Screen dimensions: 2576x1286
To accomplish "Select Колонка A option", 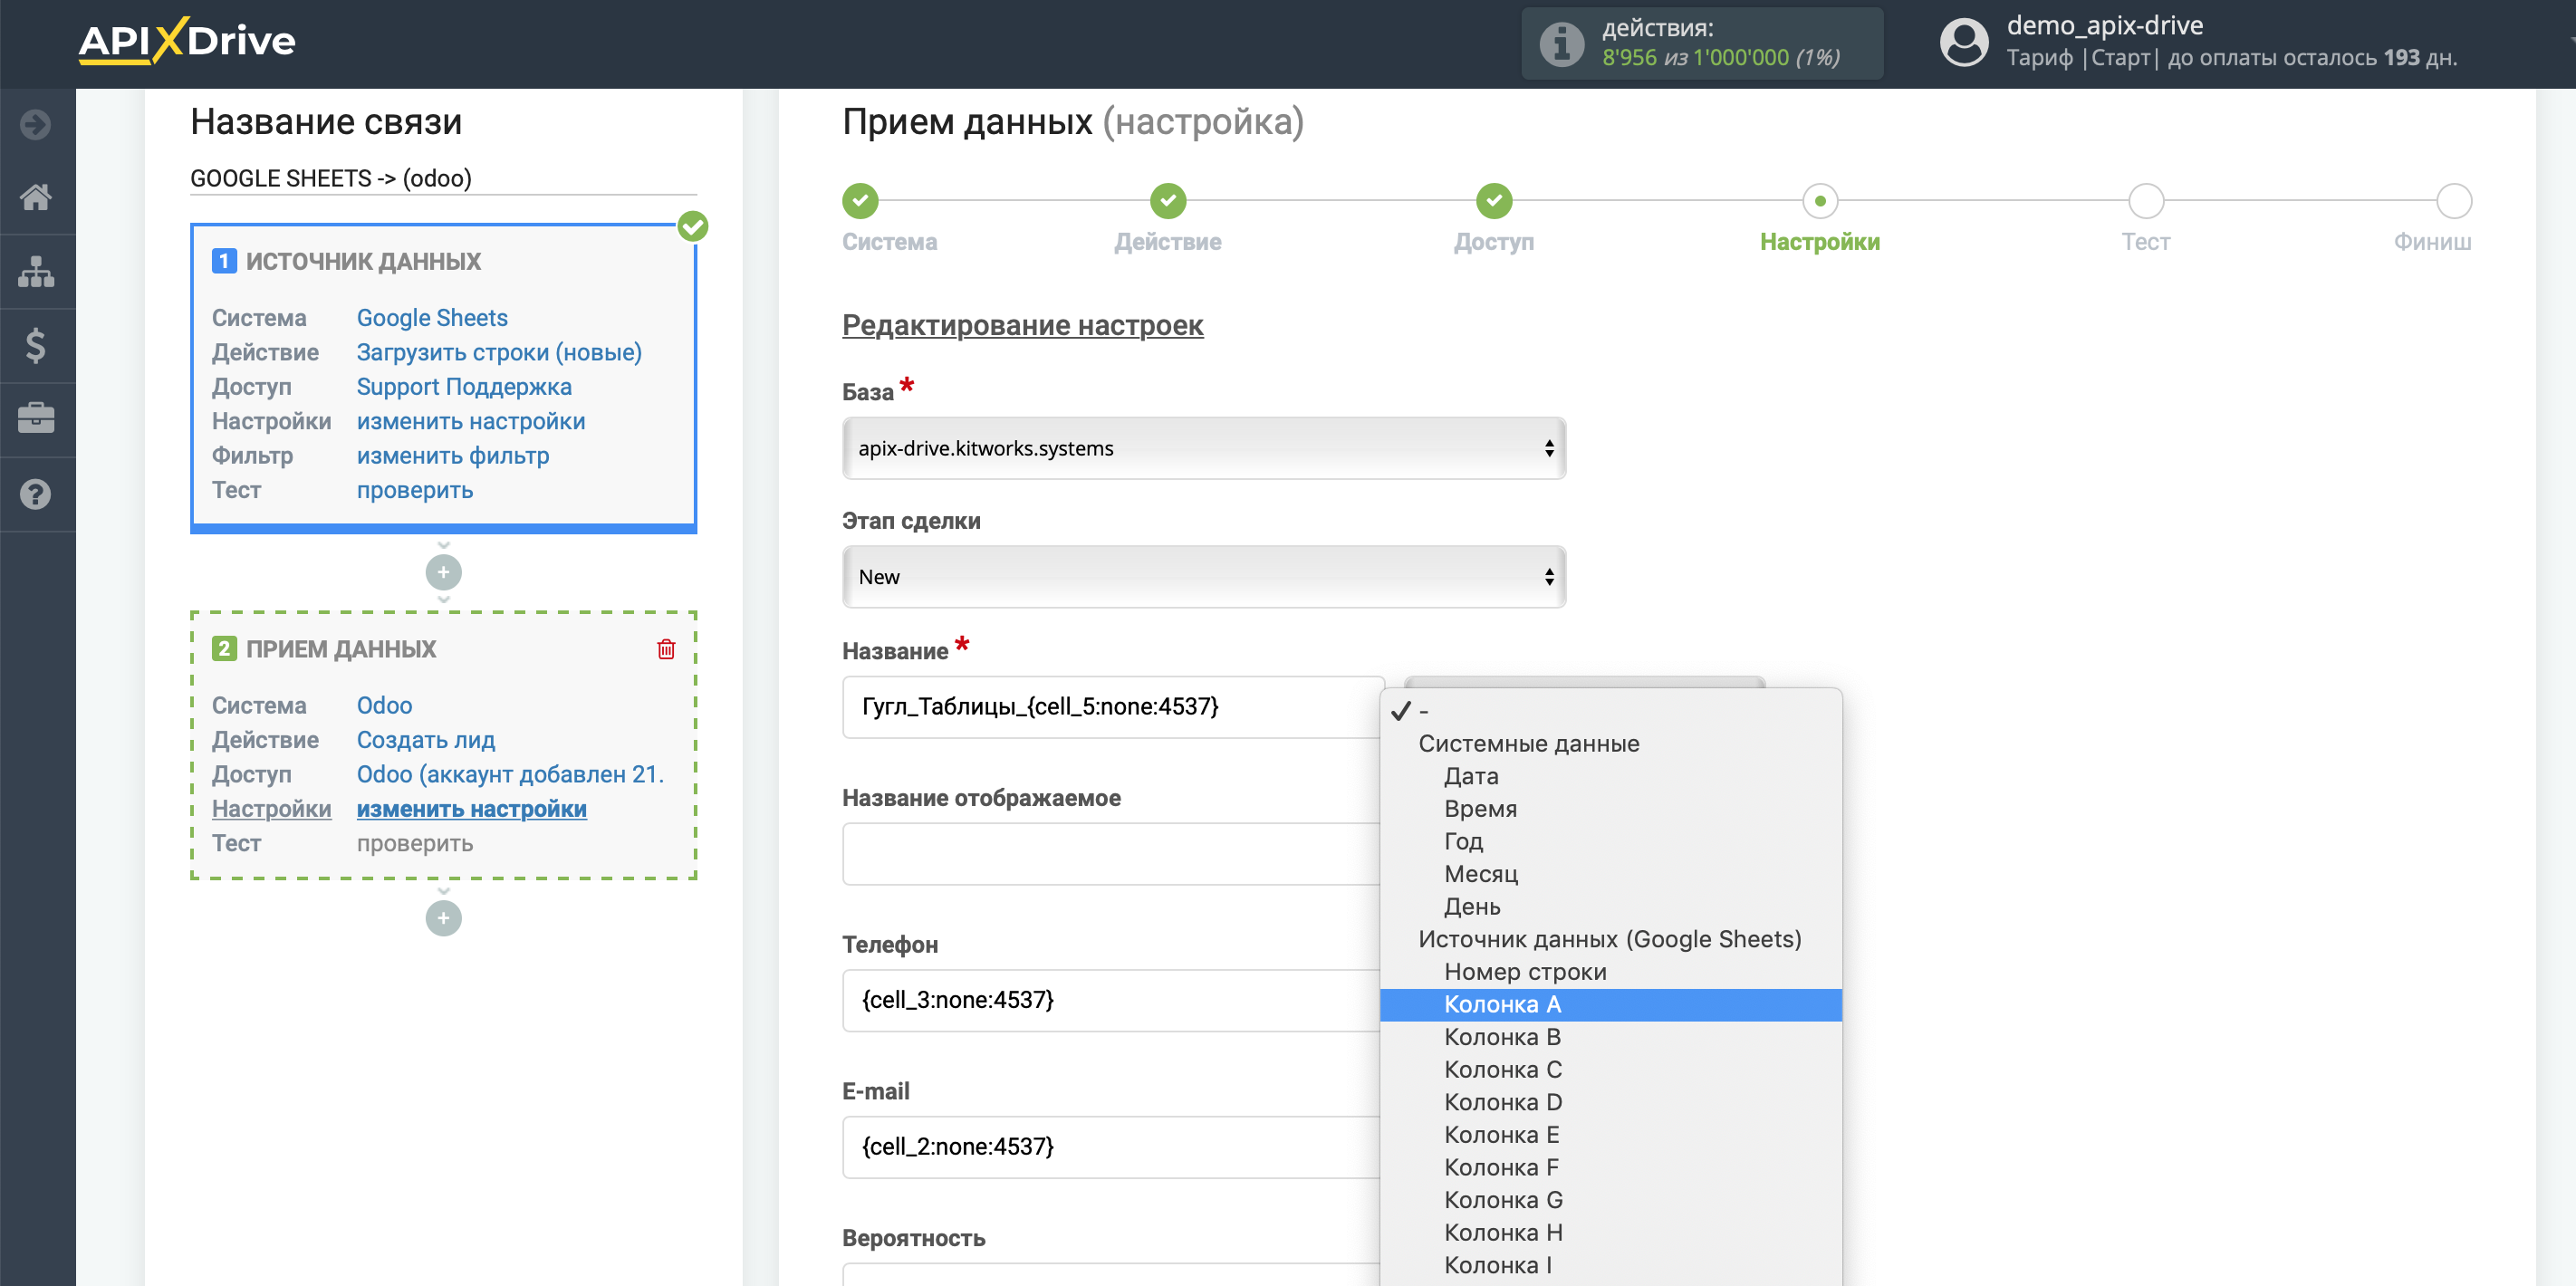I will pos(1611,1005).
